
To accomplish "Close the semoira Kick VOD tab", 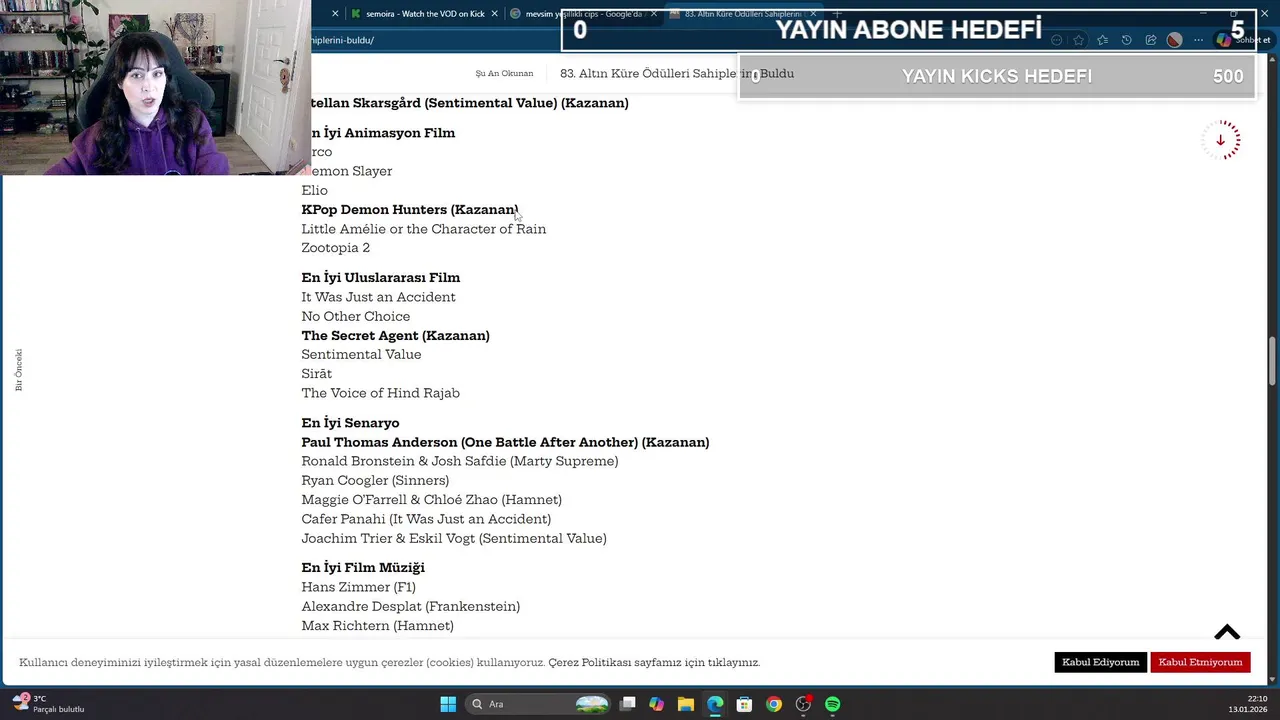I will coord(494,14).
